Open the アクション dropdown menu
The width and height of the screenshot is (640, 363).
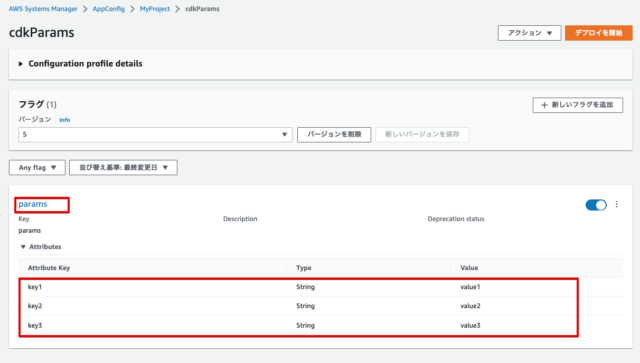click(x=529, y=33)
